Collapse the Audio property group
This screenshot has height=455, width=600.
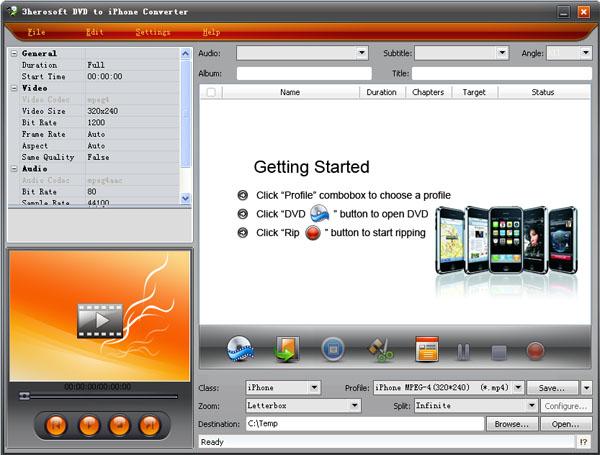click(x=14, y=168)
